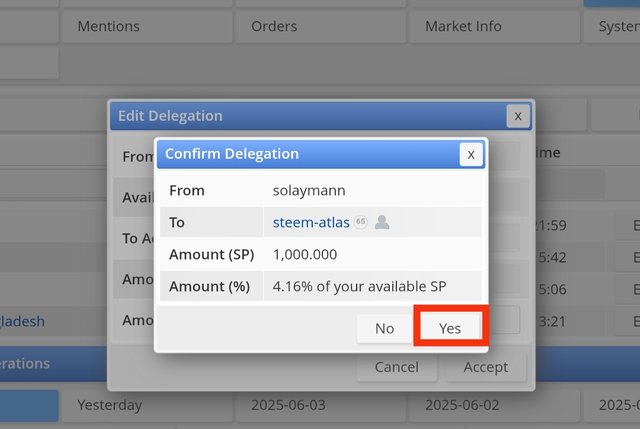Screen dimensions: 640x429
Task: Click the reputation 65 badge
Action: click(x=360, y=222)
